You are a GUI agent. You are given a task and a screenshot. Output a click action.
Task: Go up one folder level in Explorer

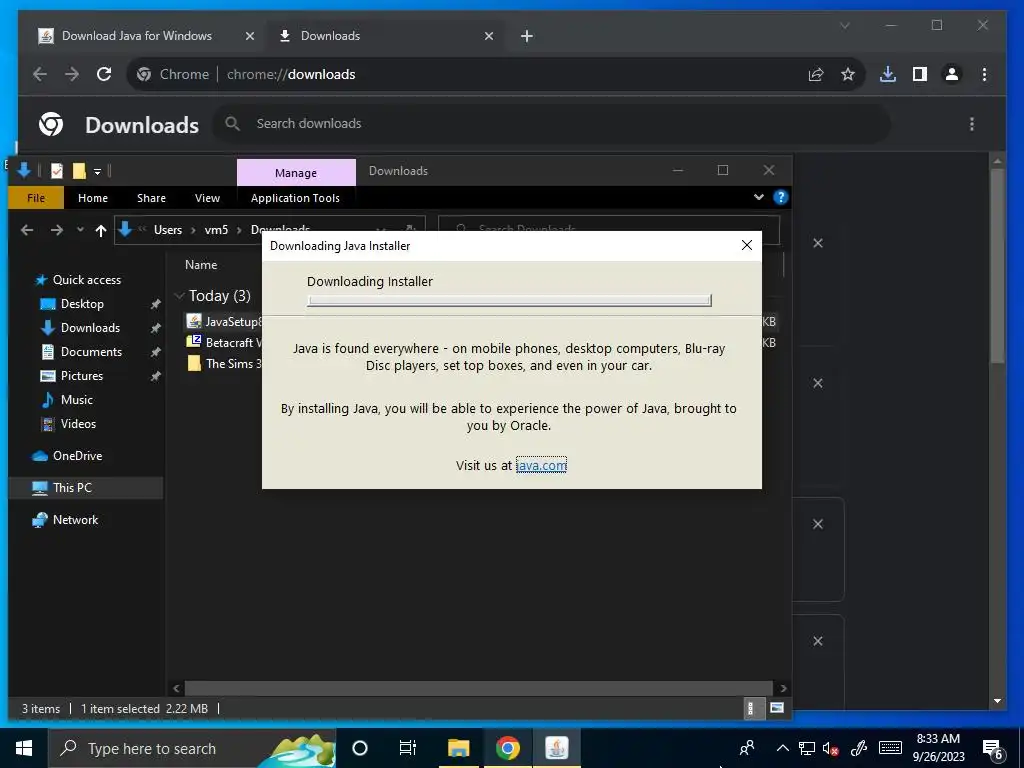tap(101, 230)
